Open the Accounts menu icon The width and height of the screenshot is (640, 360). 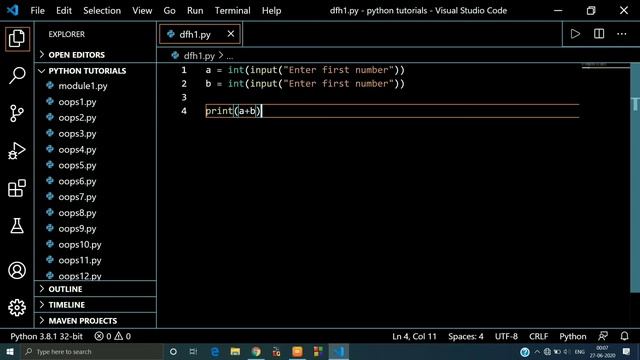(x=17, y=270)
